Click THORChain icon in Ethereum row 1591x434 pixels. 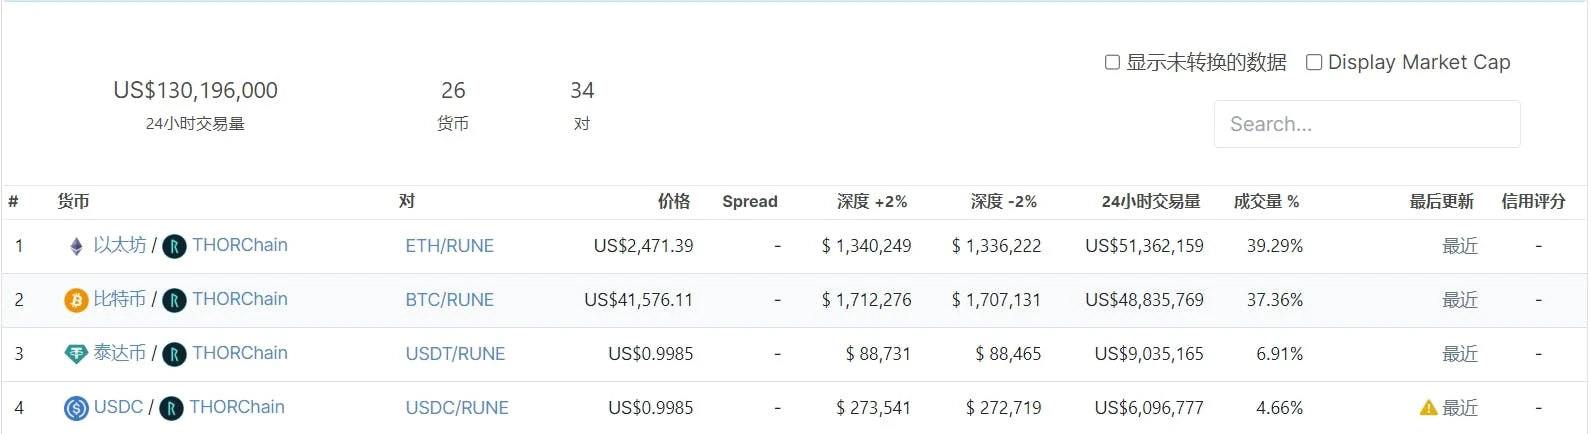point(174,246)
